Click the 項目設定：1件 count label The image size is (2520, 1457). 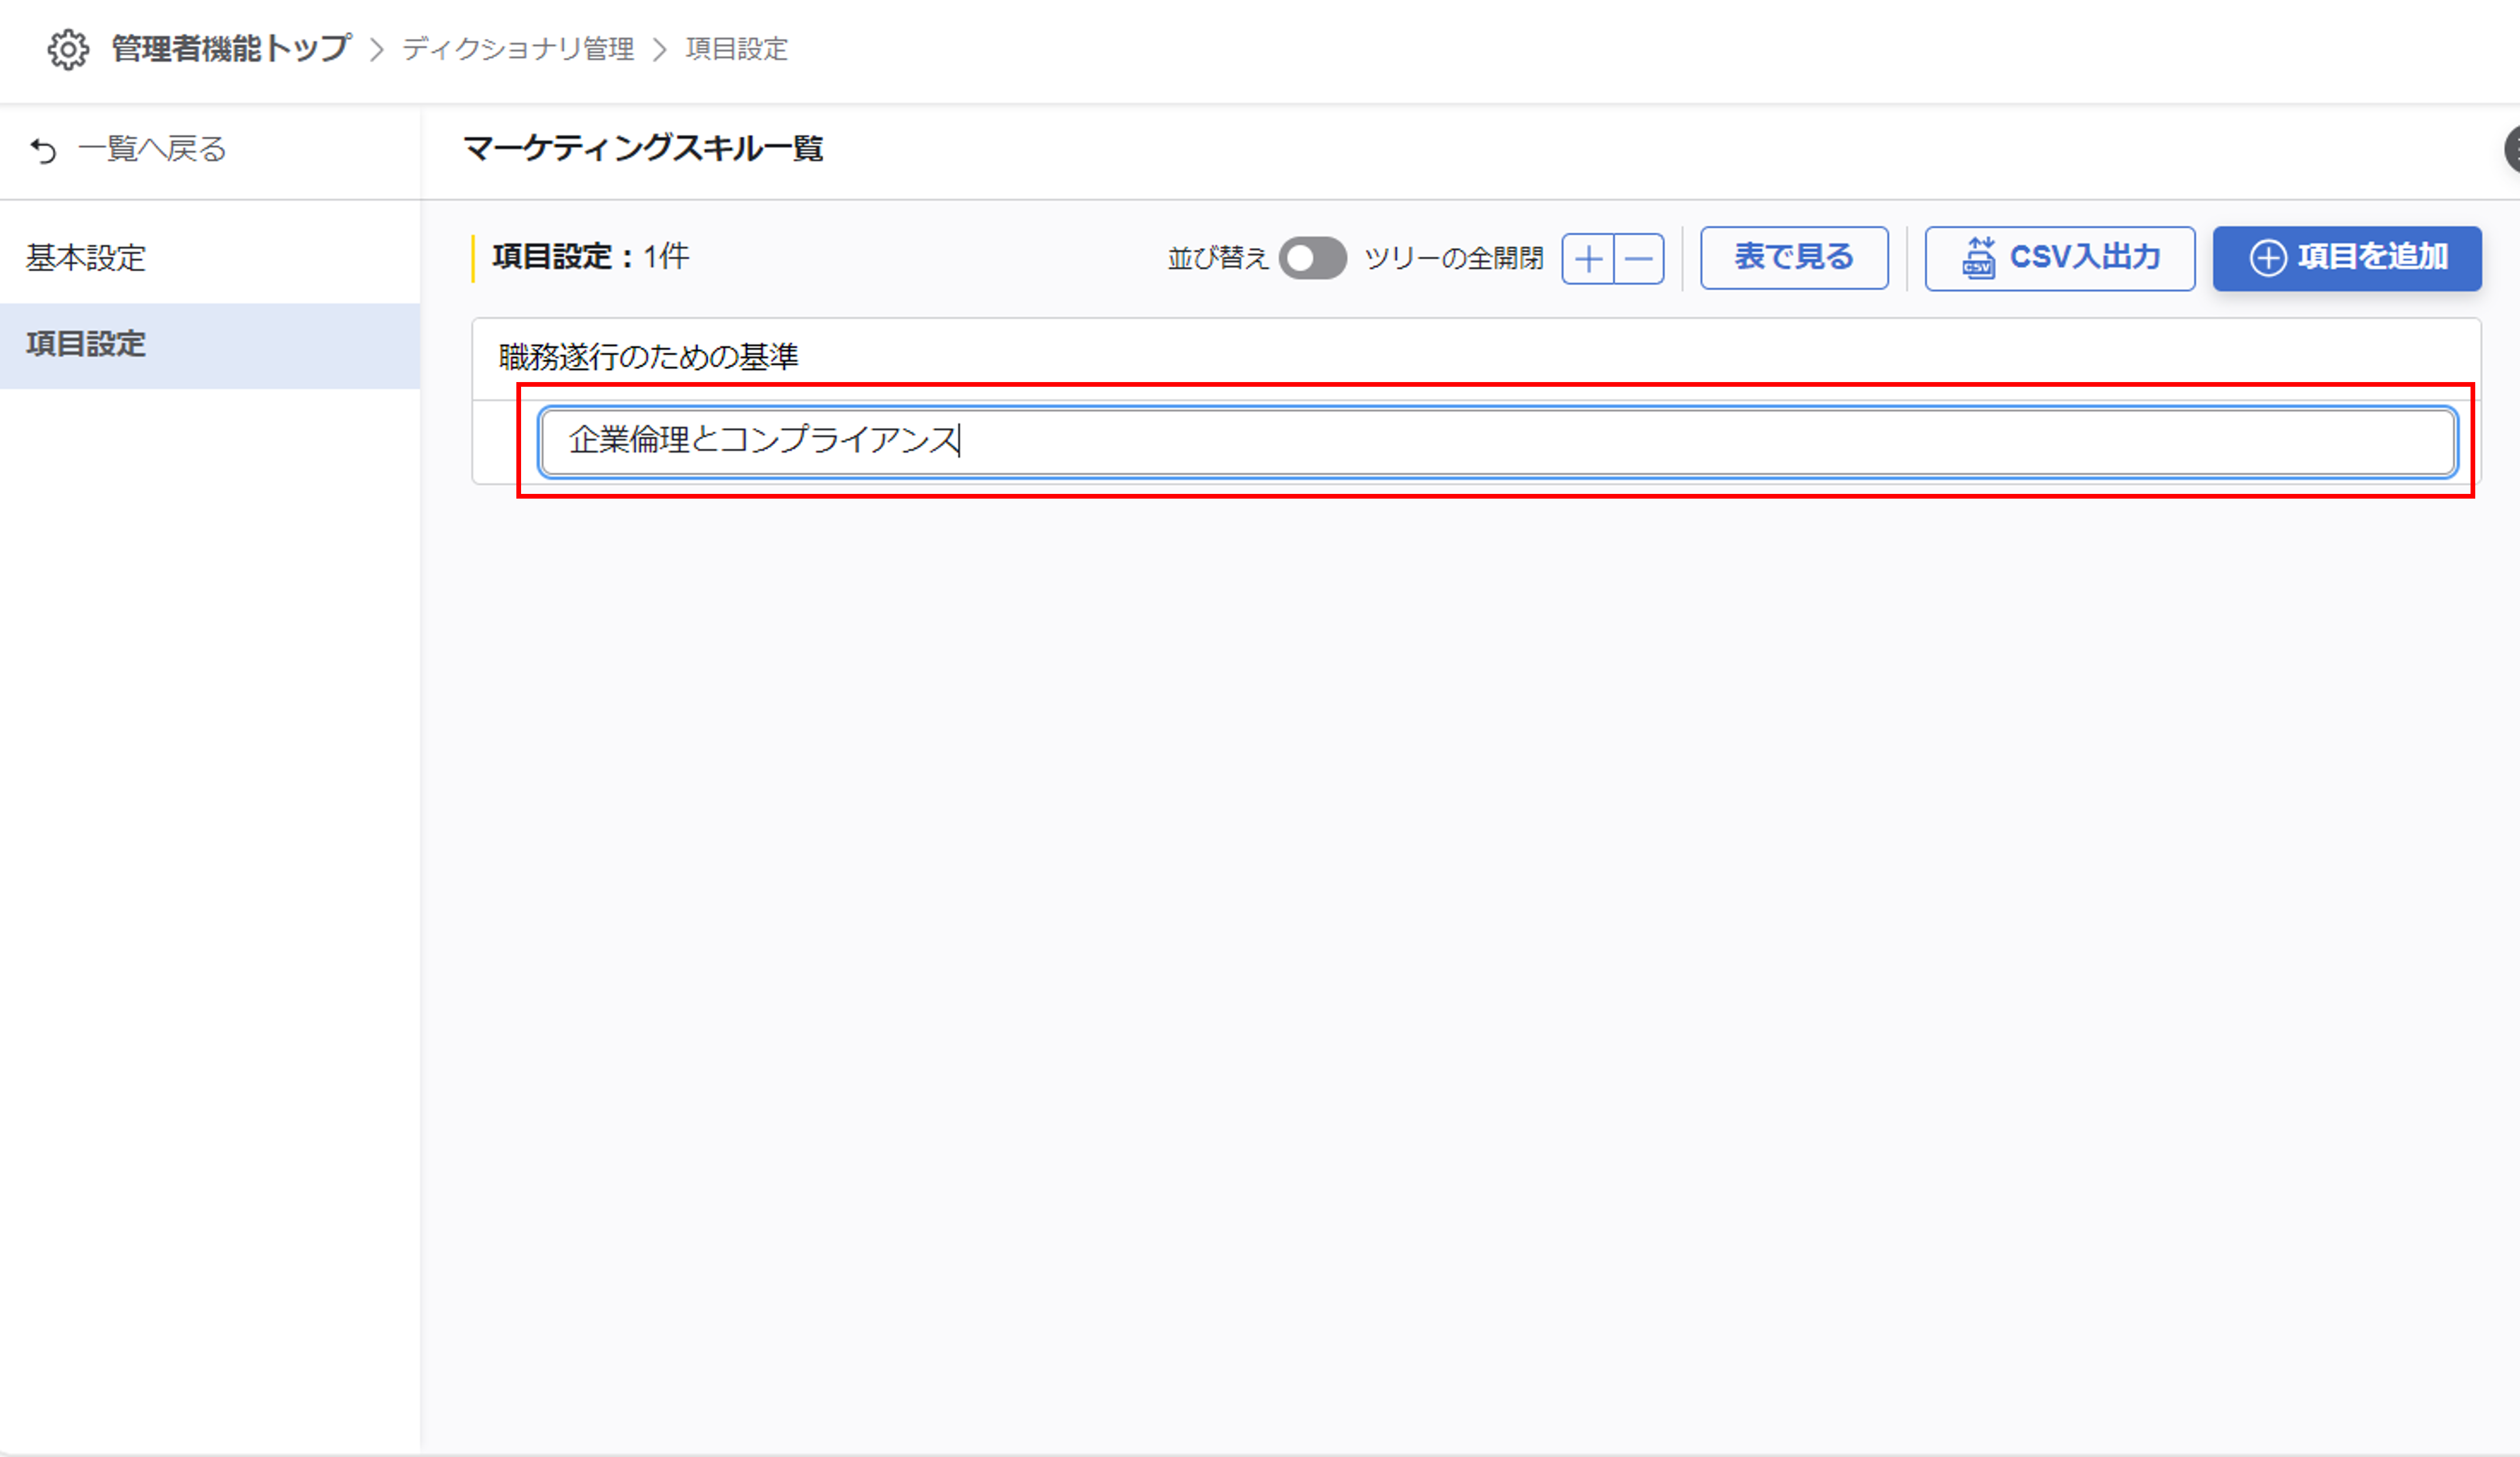590,257
